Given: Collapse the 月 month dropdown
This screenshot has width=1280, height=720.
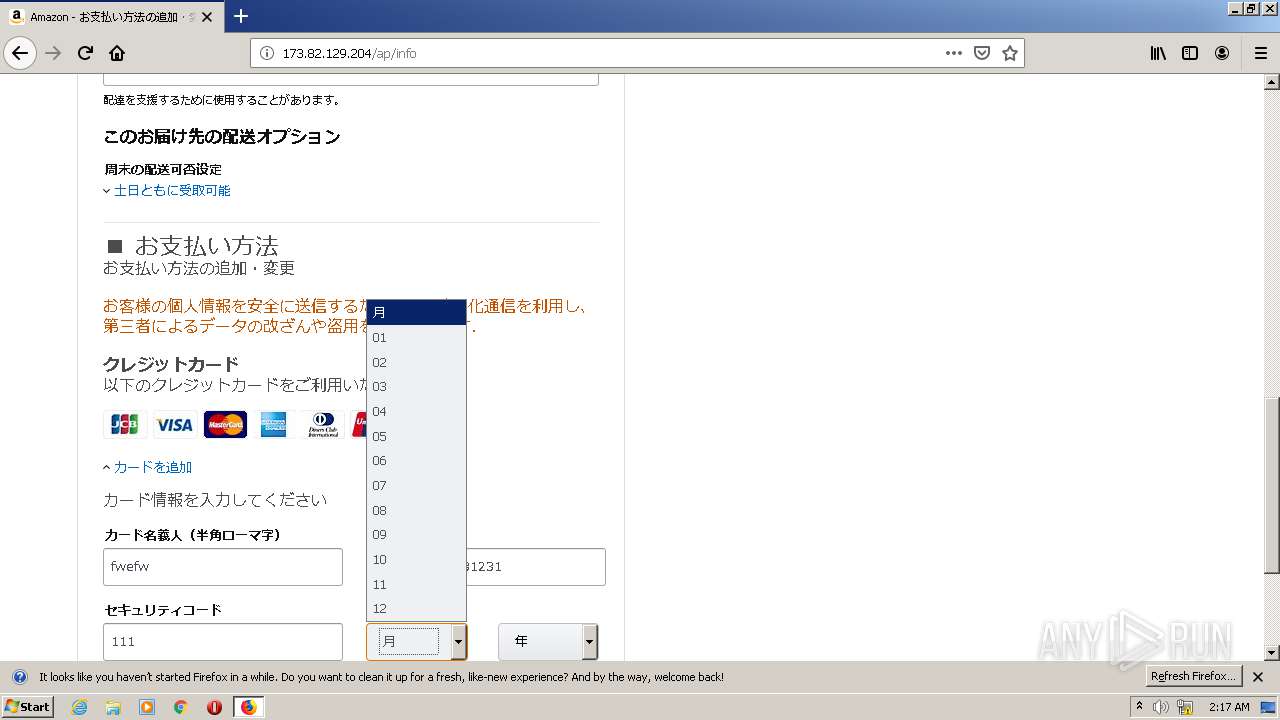Looking at the screenshot, I should click(x=416, y=641).
